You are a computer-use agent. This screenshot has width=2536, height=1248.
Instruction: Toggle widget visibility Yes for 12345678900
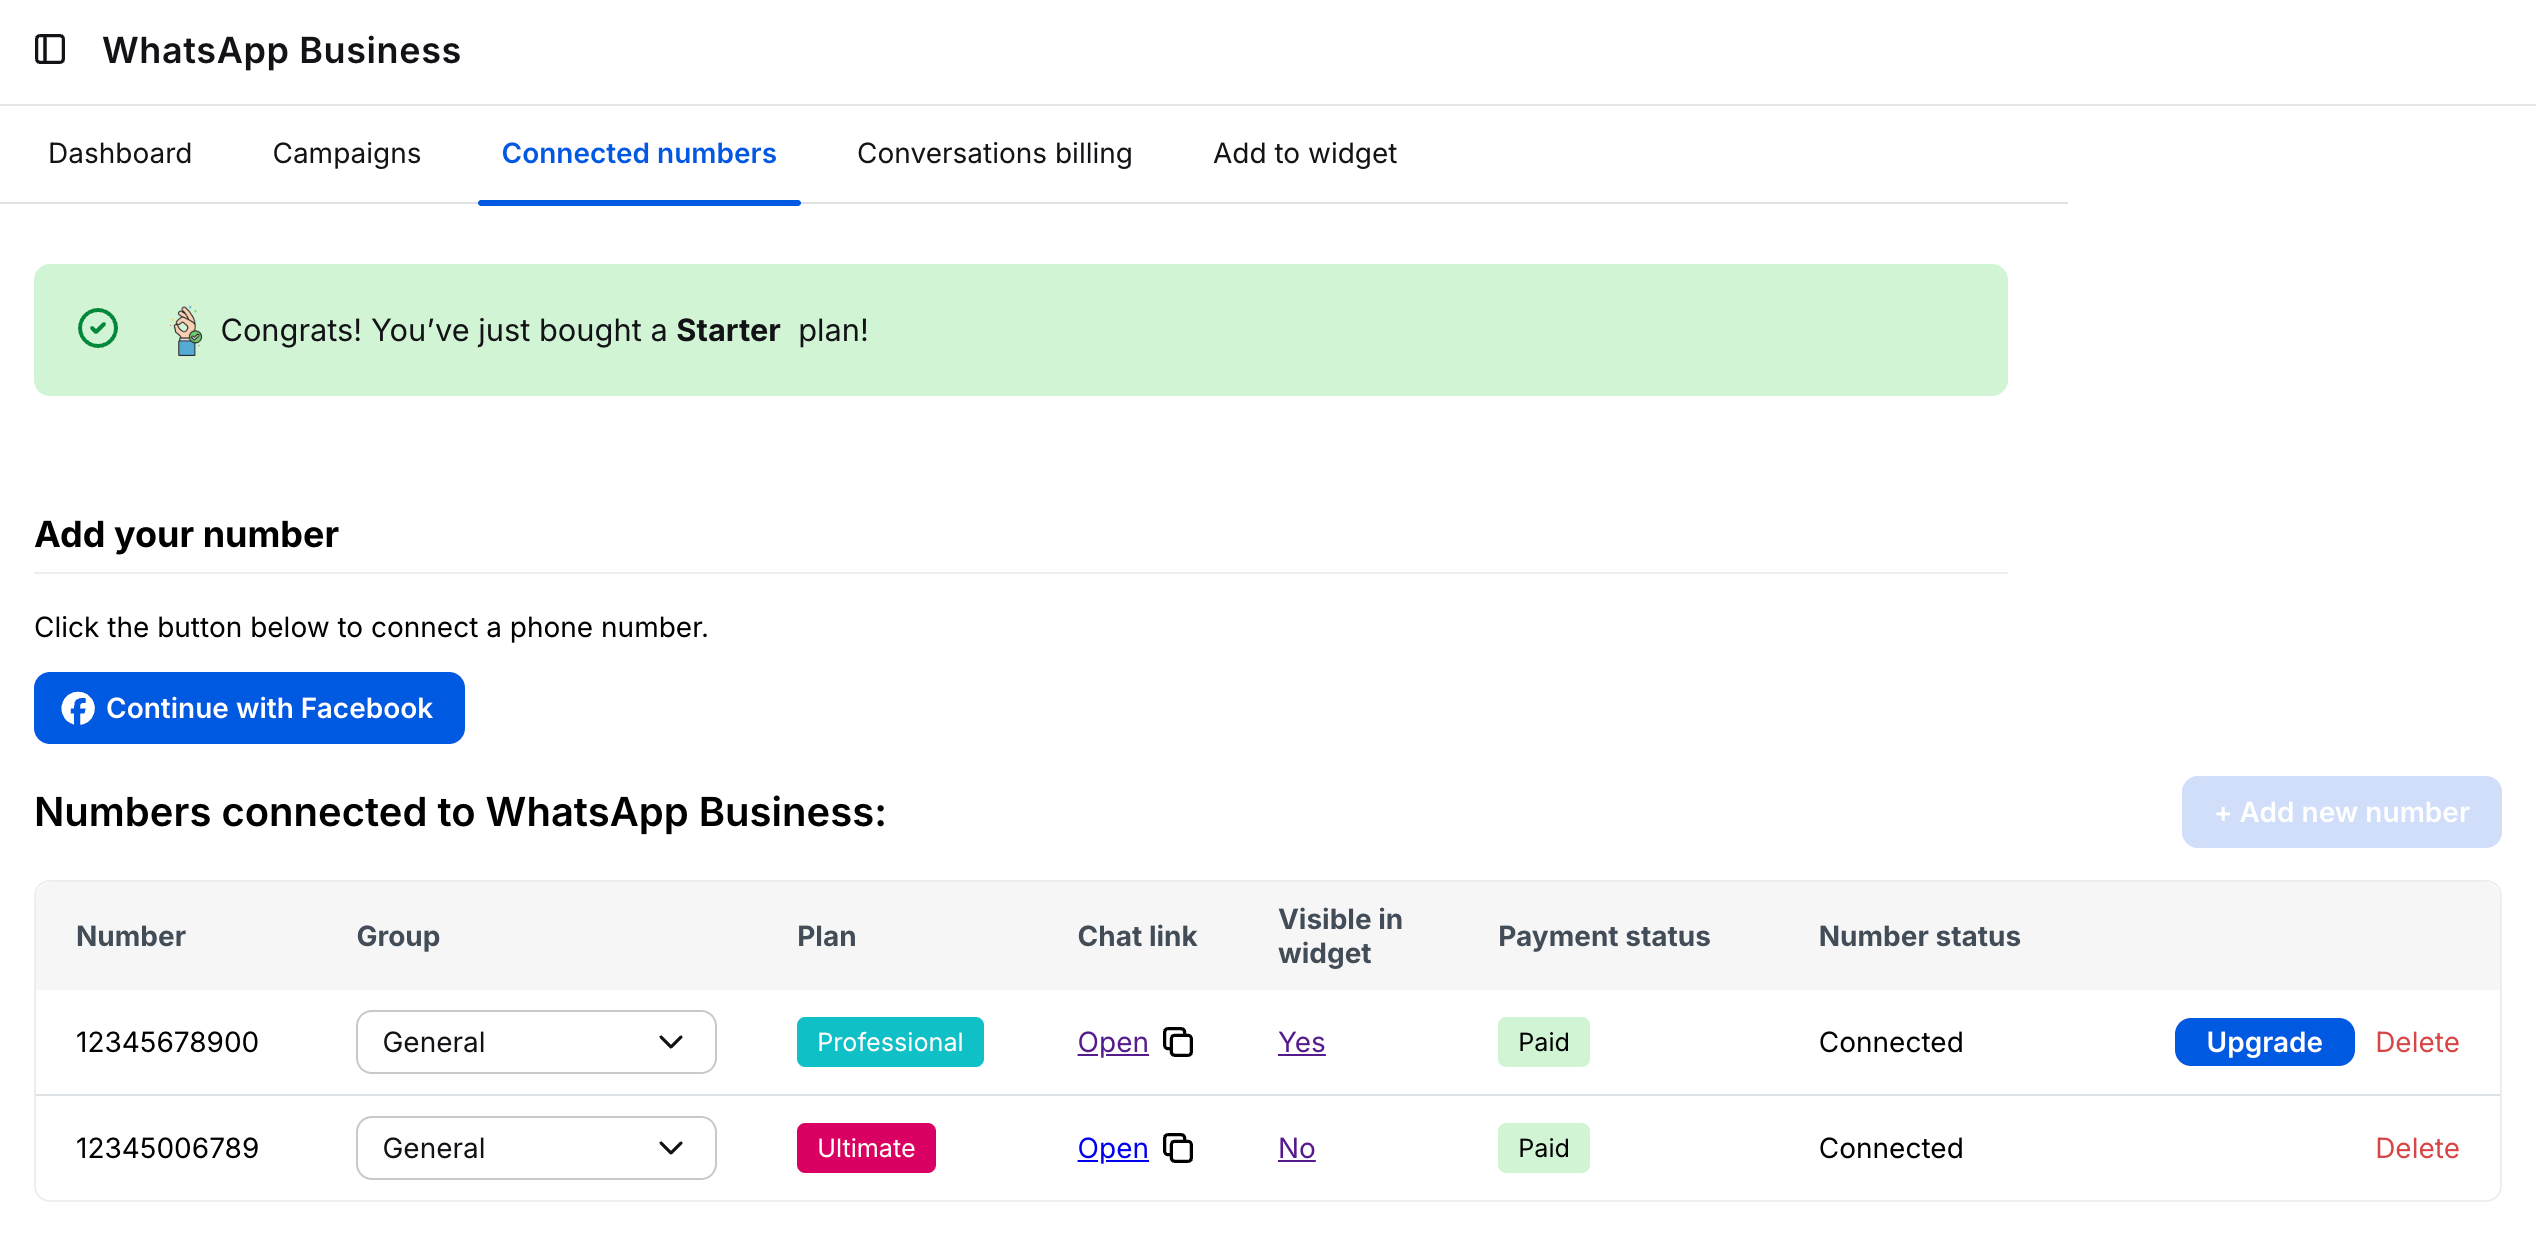click(x=1301, y=1042)
